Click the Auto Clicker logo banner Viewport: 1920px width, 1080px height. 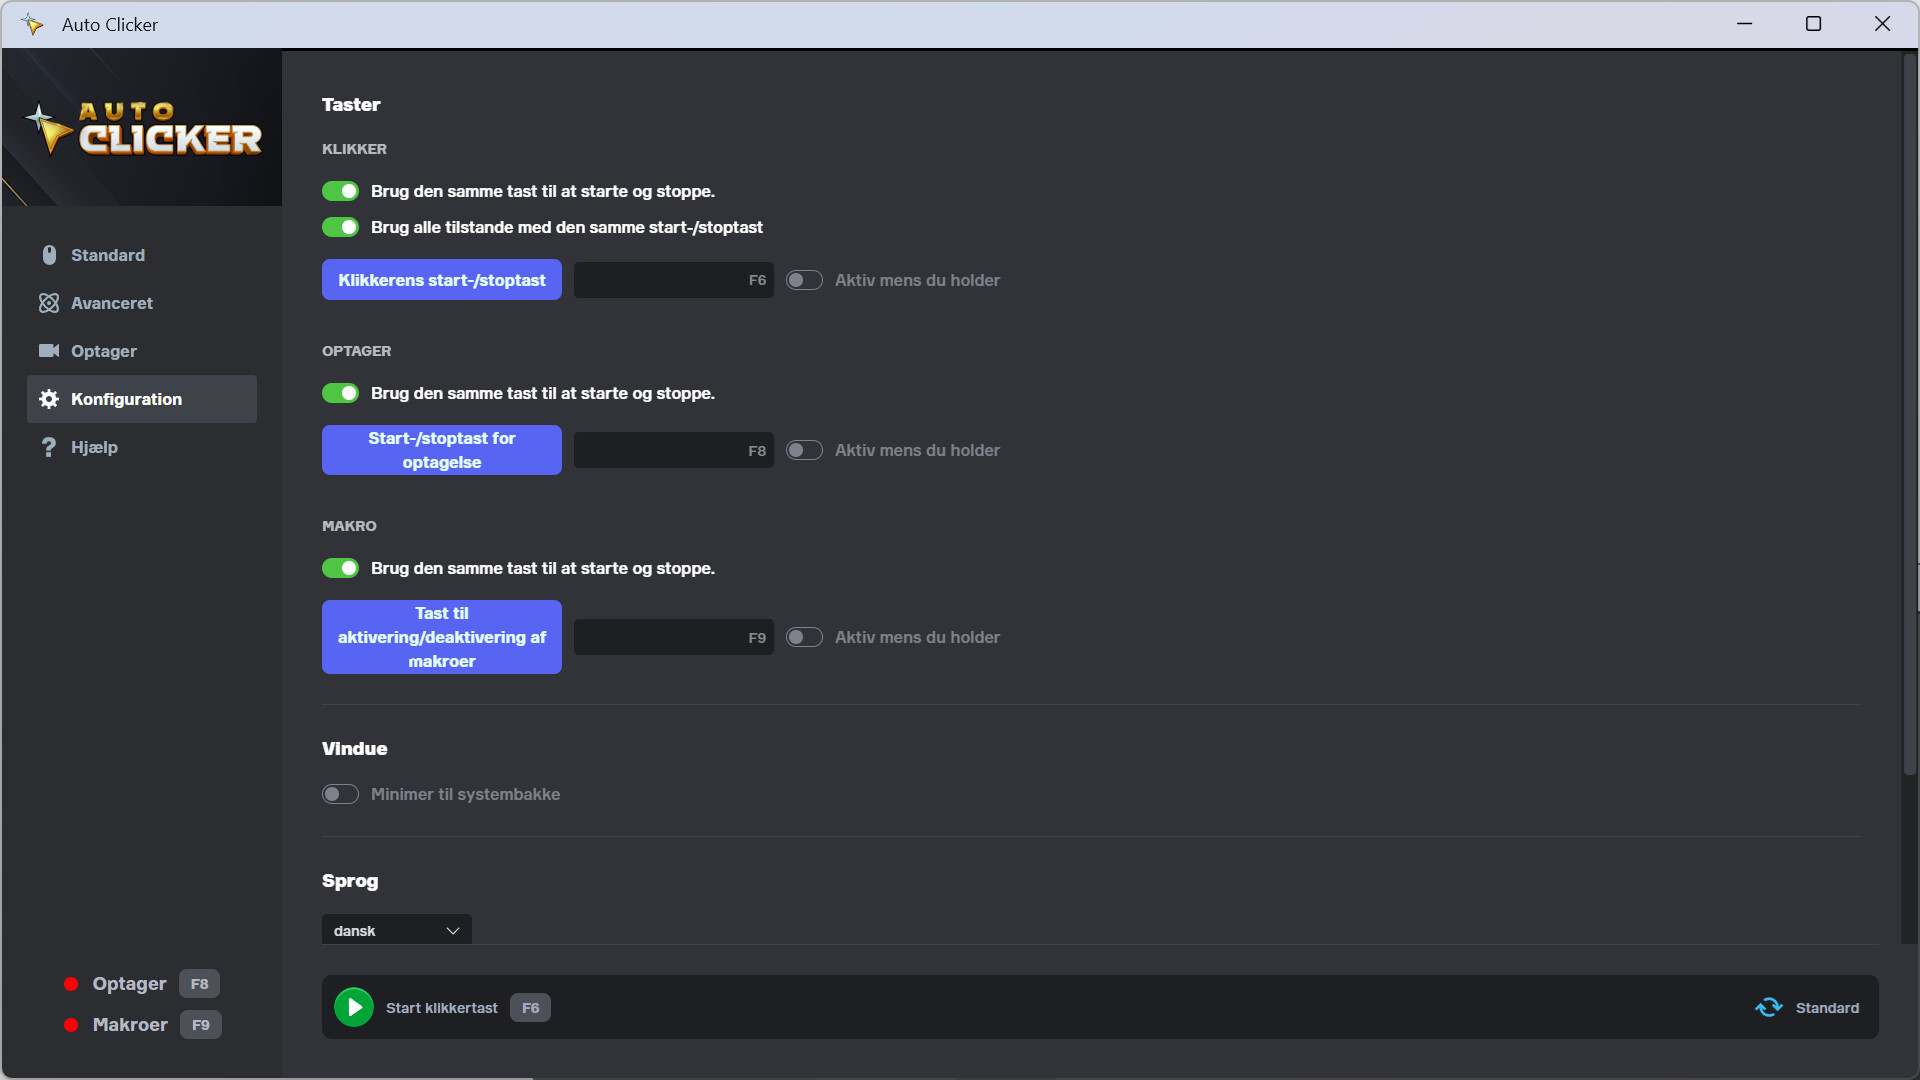[x=142, y=128]
